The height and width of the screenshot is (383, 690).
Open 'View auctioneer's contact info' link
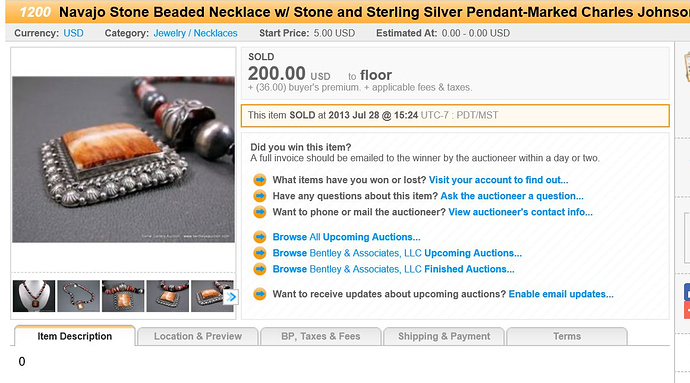click(521, 212)
